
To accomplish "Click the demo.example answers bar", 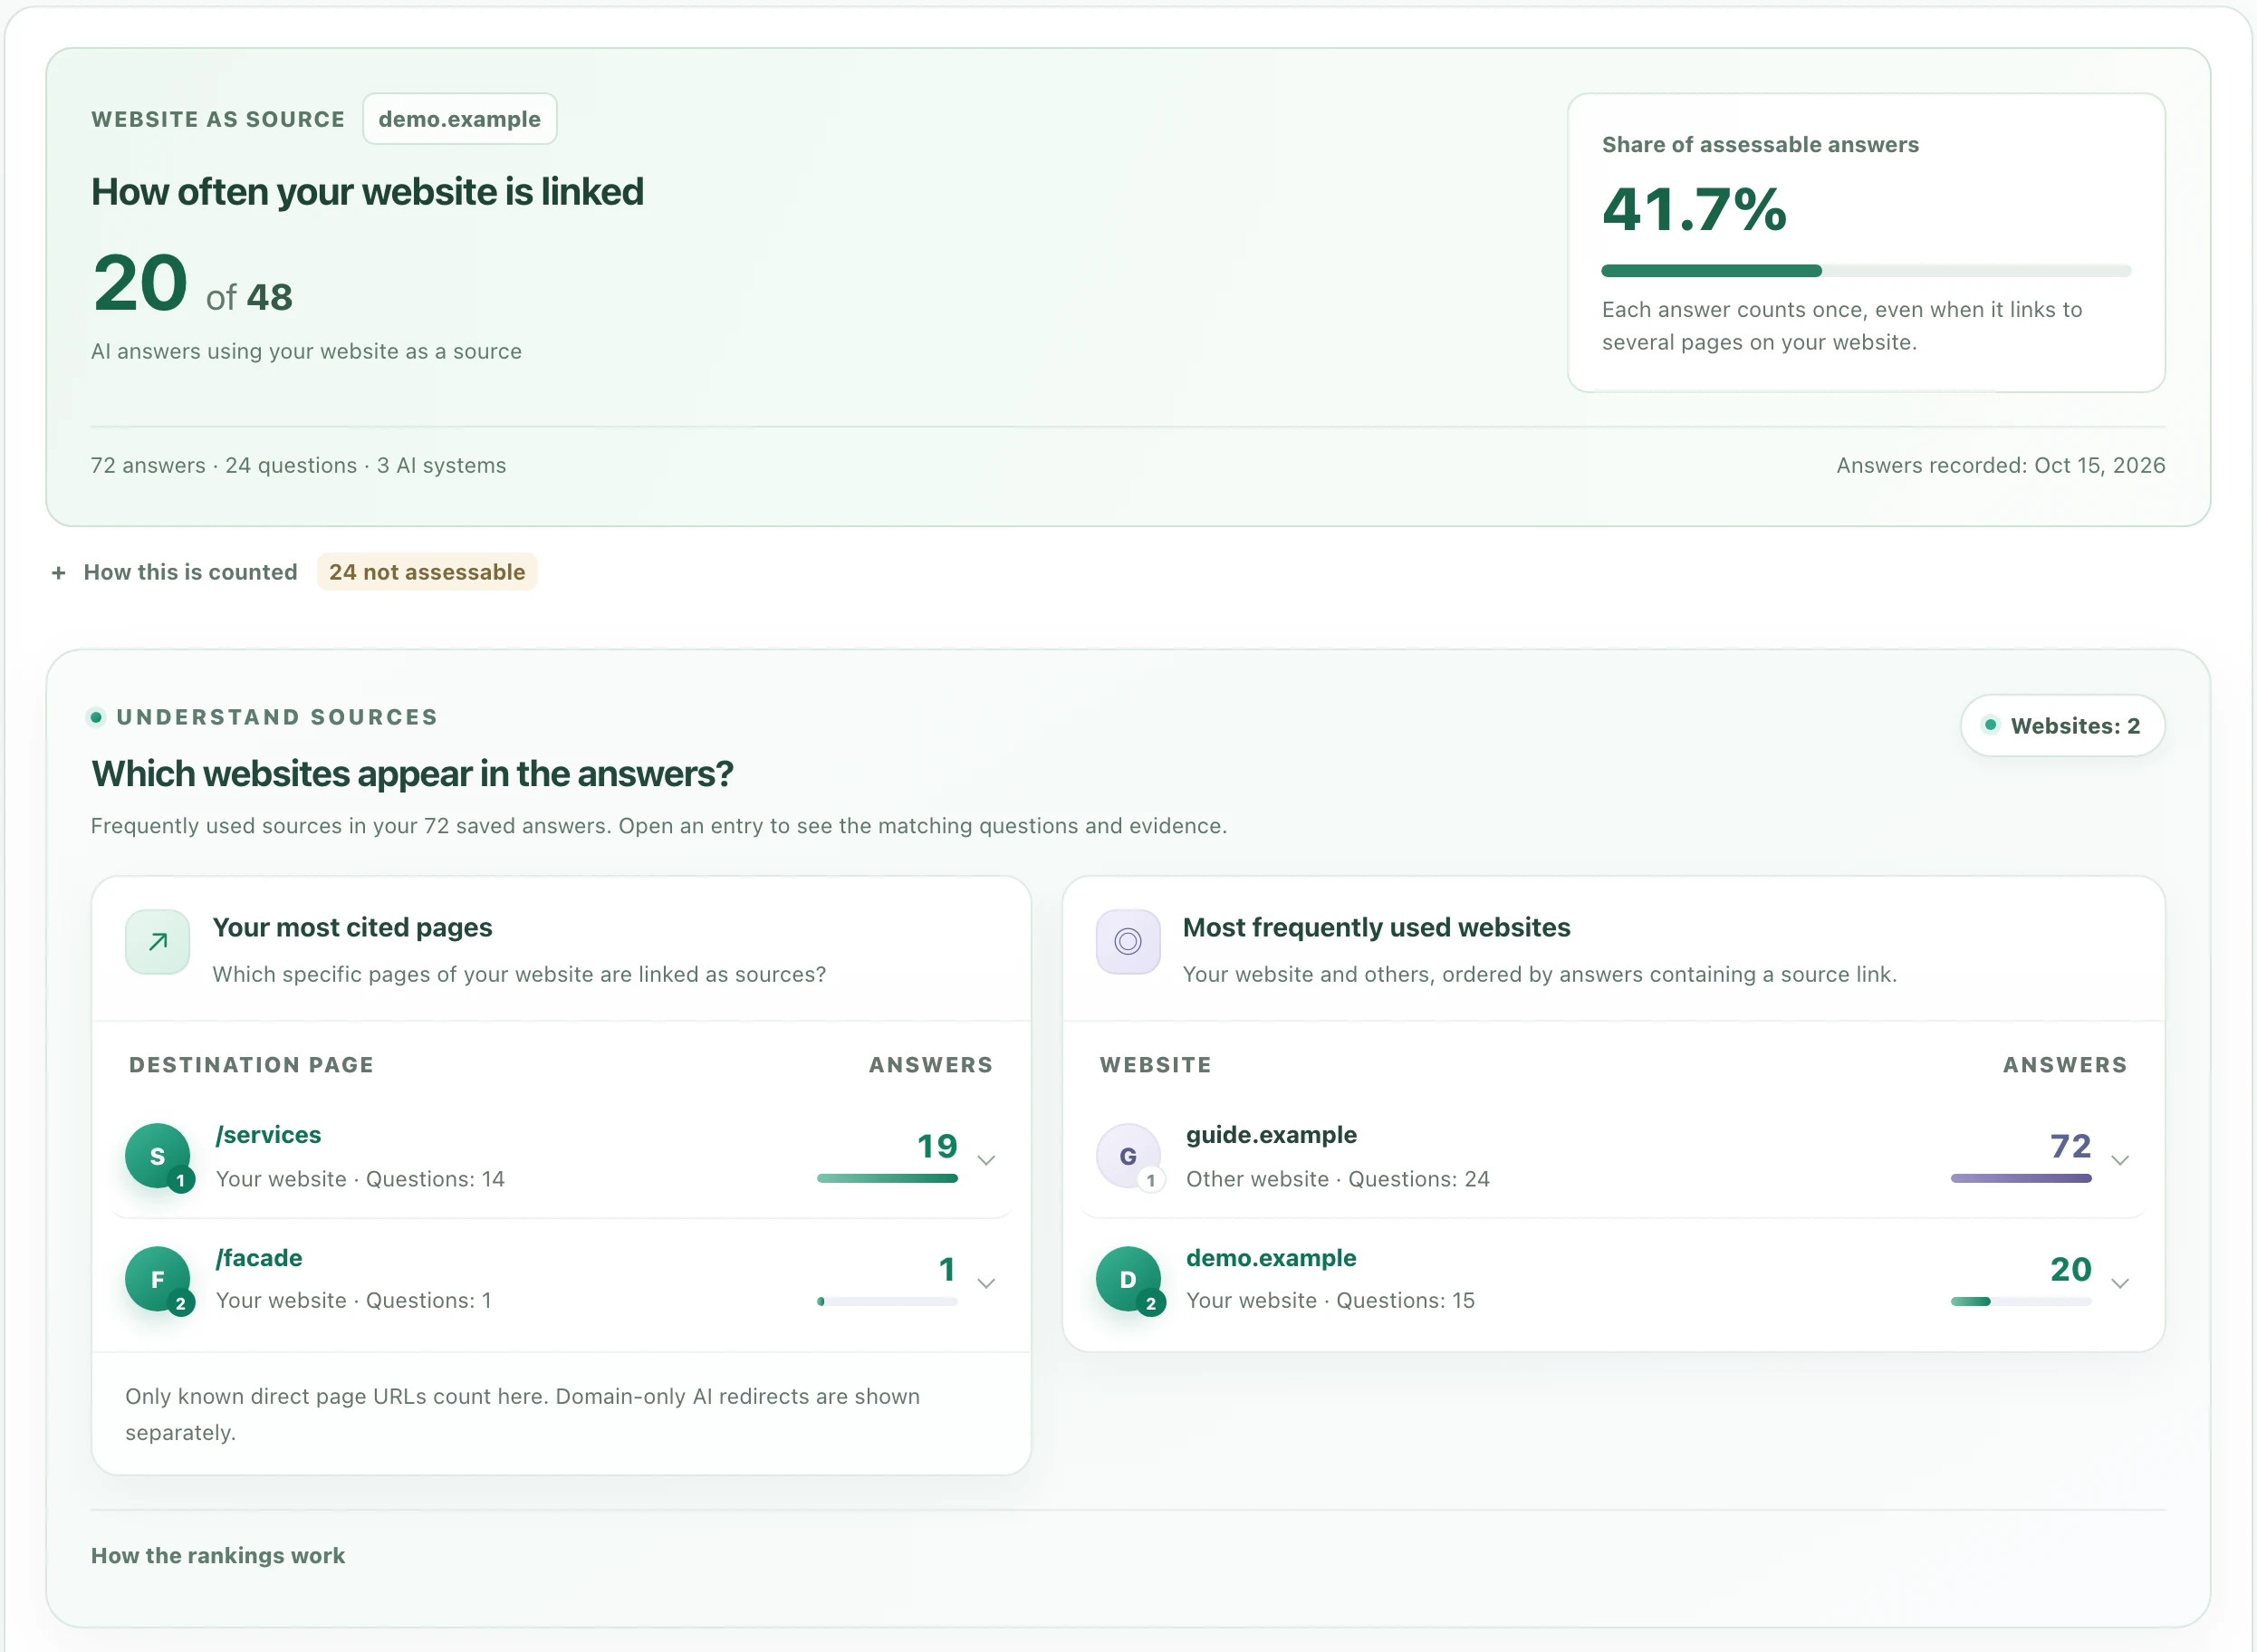I will coord(2021,1301).
